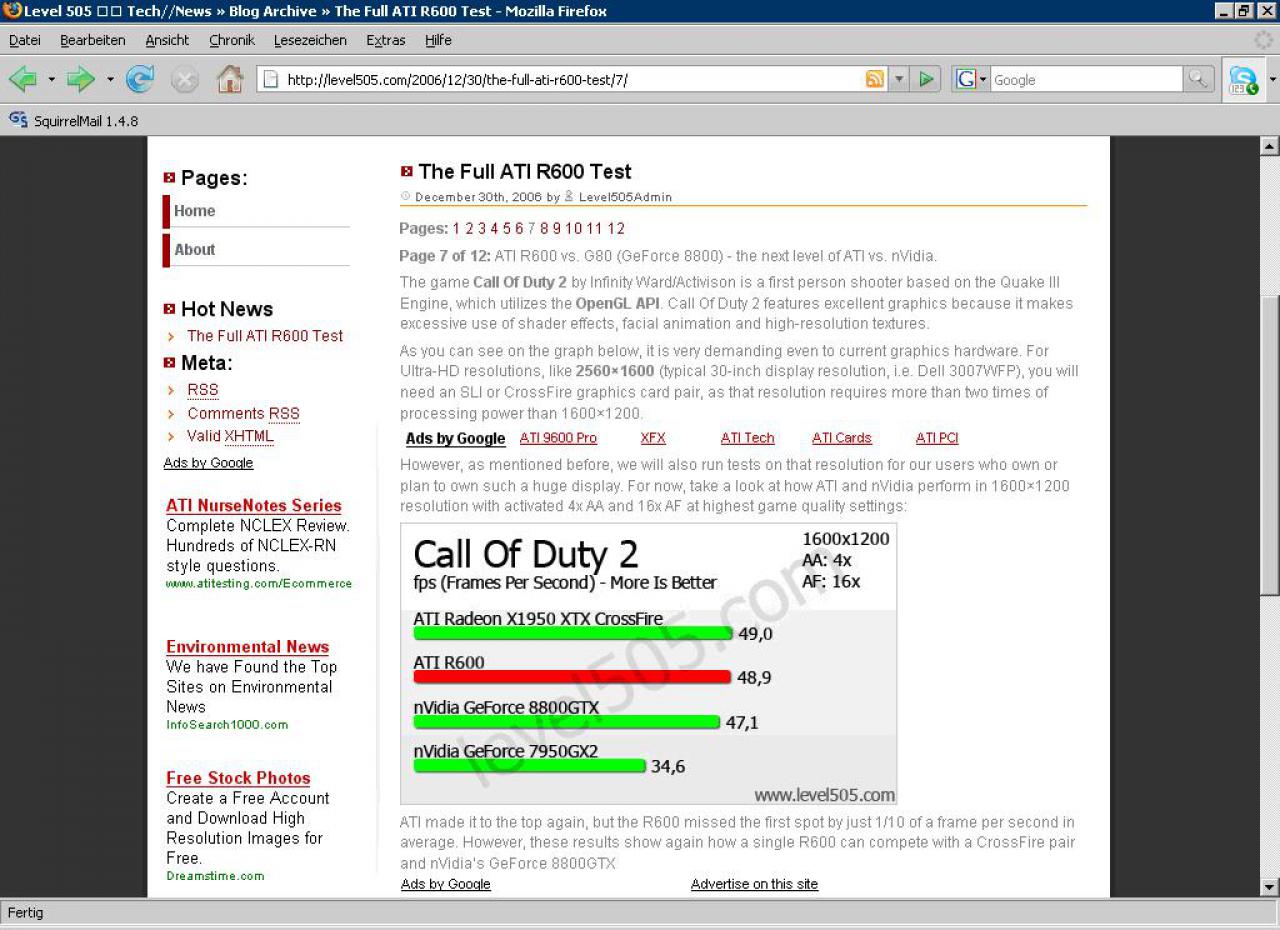Click the RSS meta link

203,390
